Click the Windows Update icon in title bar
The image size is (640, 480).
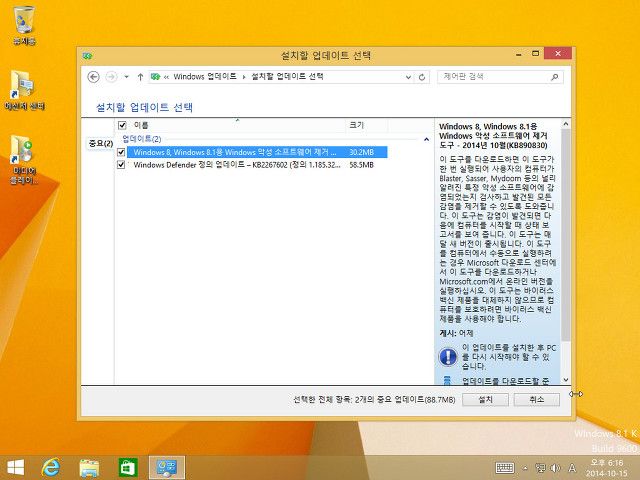pyautogui.click(x=87, y=56)
